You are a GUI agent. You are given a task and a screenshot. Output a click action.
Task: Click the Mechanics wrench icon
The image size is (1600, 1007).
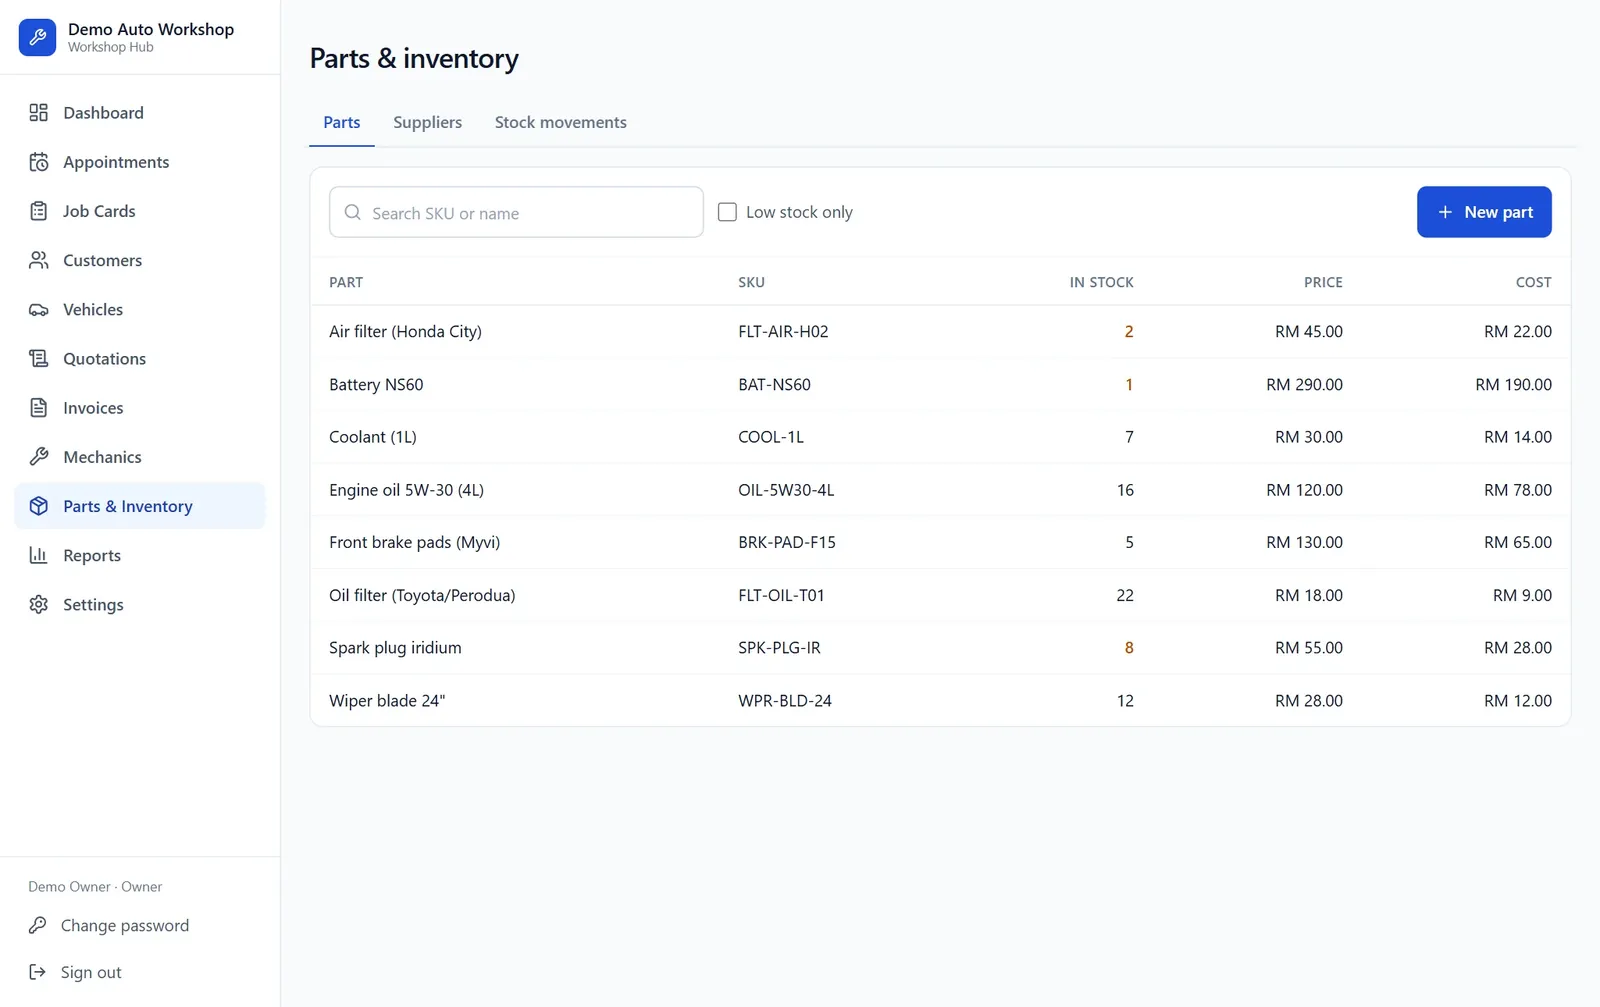38,456
